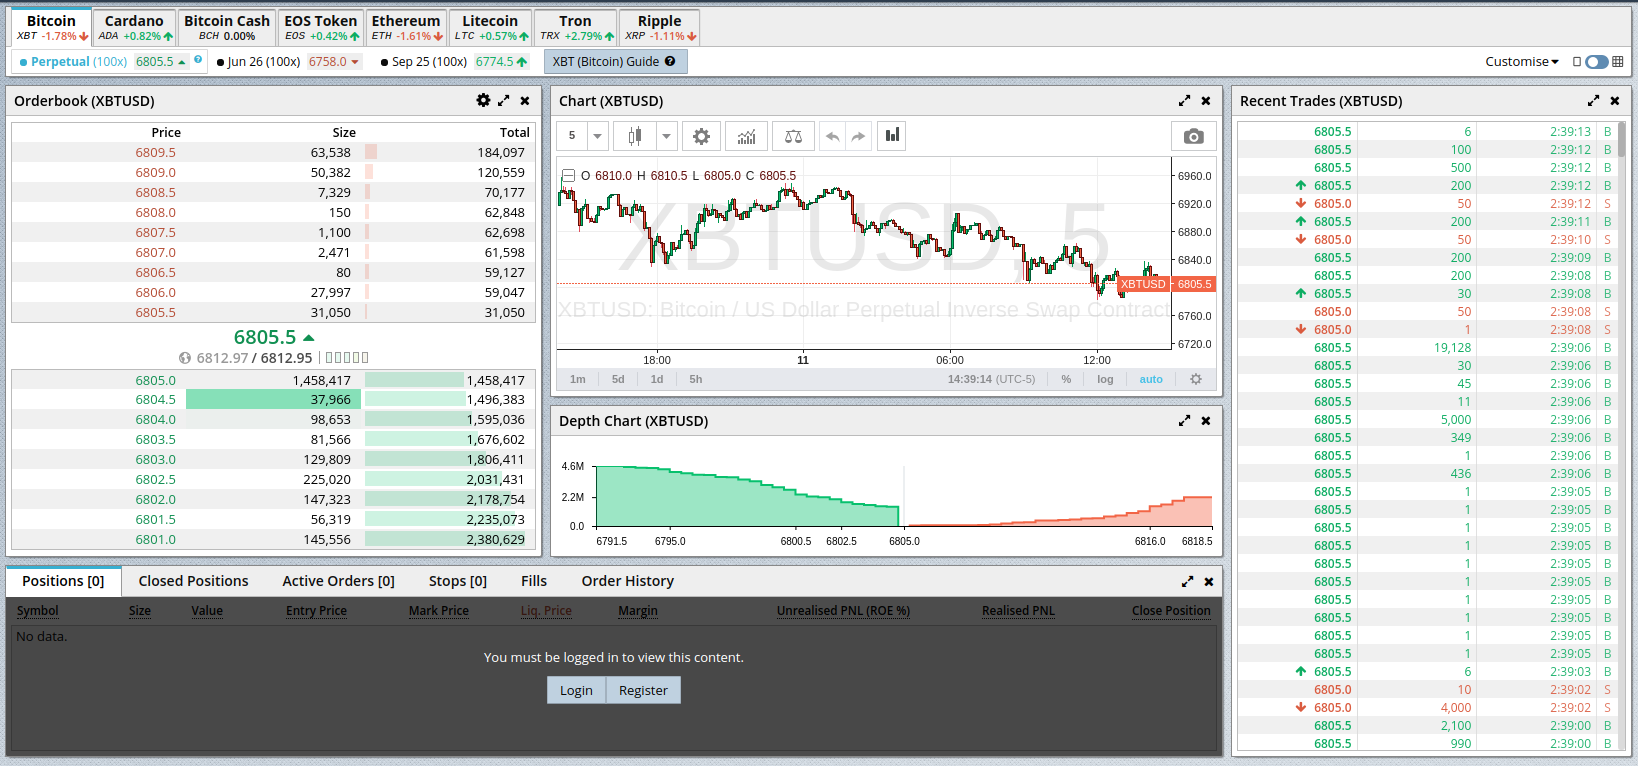The image size is (1638, 766).
Task: Open the chart style dropdown arrow
Action: pyautogui.click(x=666, y=136)
